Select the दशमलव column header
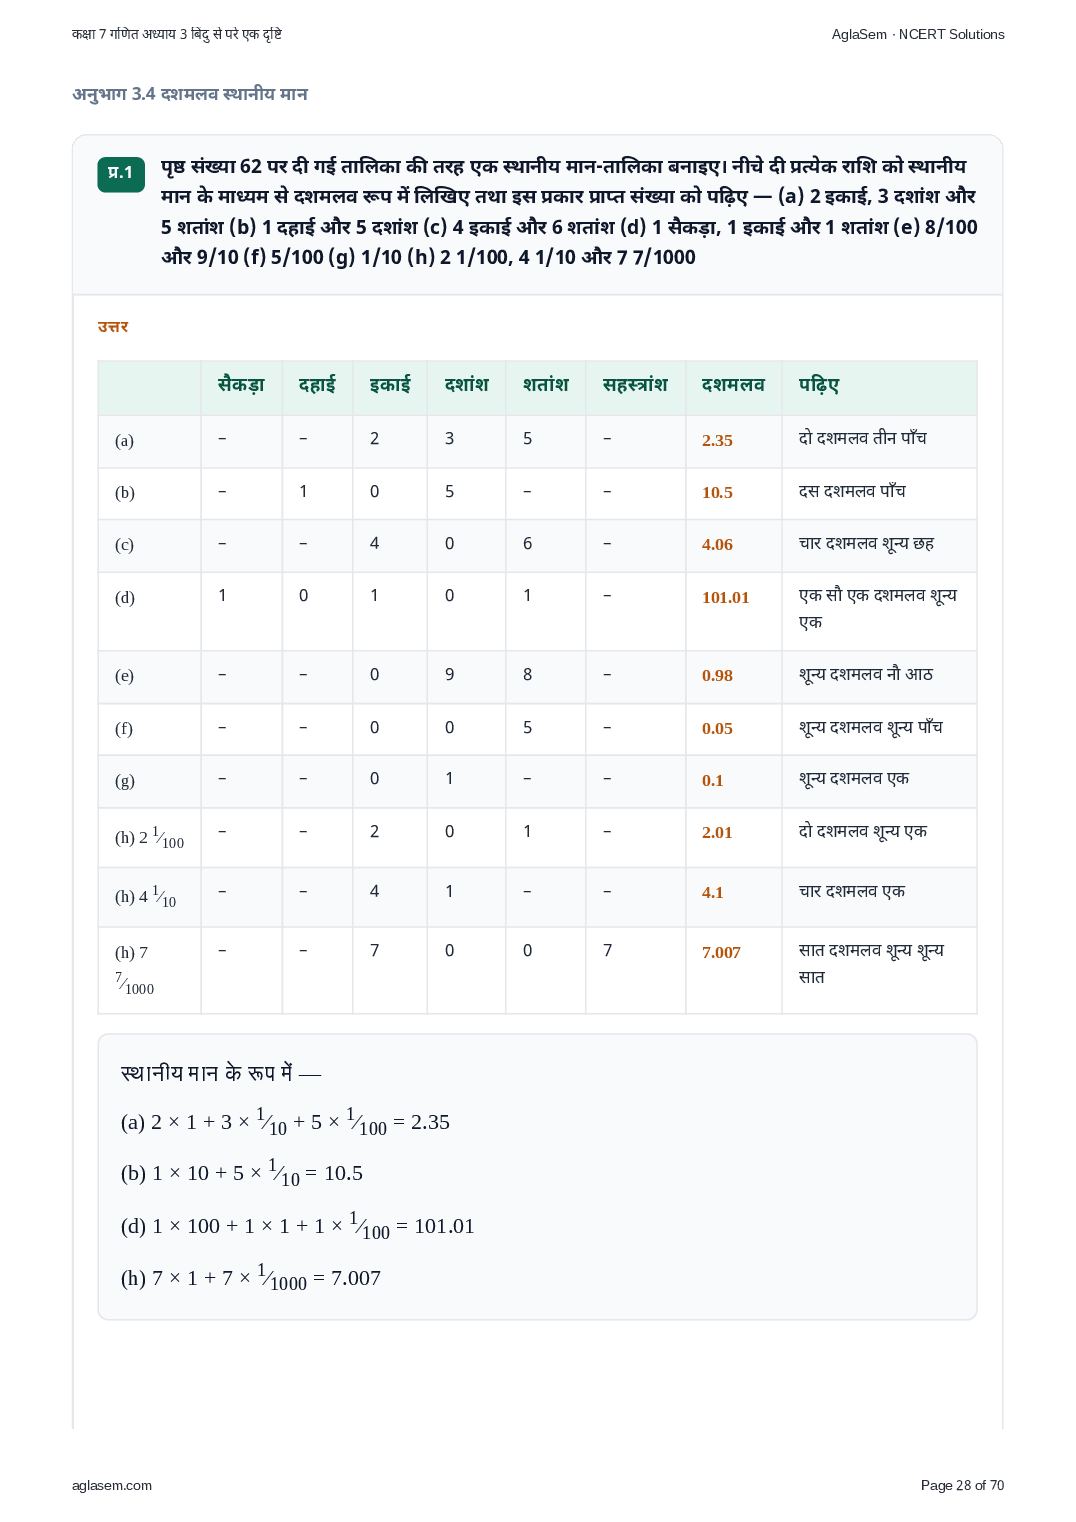Viewport: 1076px width, 1522px height. (x=733, y=385)
